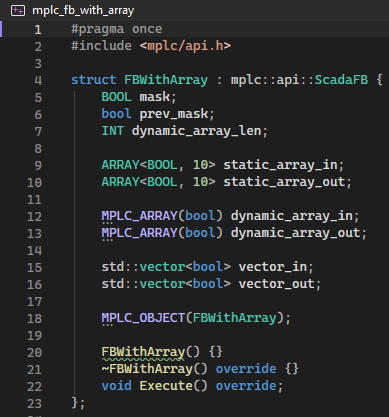
Task: Click the C++ file icon beside mplc_fb_with_array
Action: point(18,11)
